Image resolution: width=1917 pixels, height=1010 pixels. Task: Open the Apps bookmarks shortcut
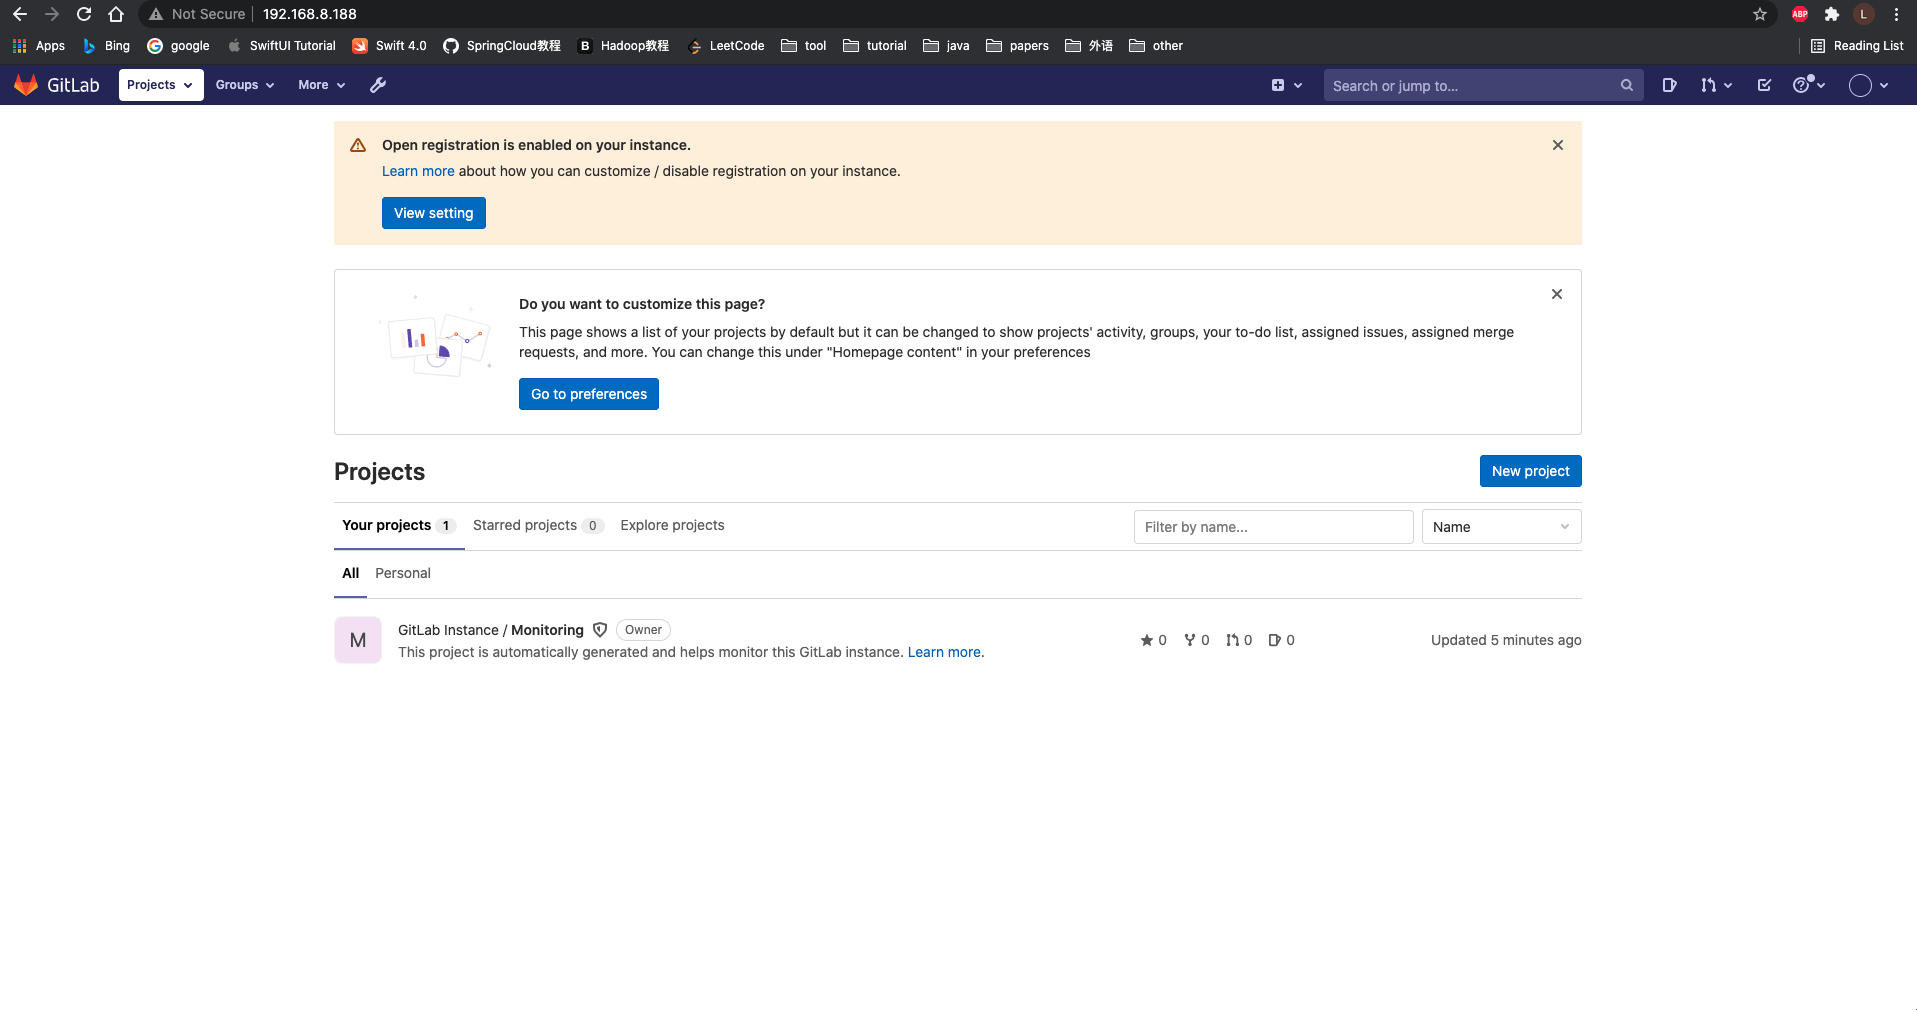click(39, 46)
